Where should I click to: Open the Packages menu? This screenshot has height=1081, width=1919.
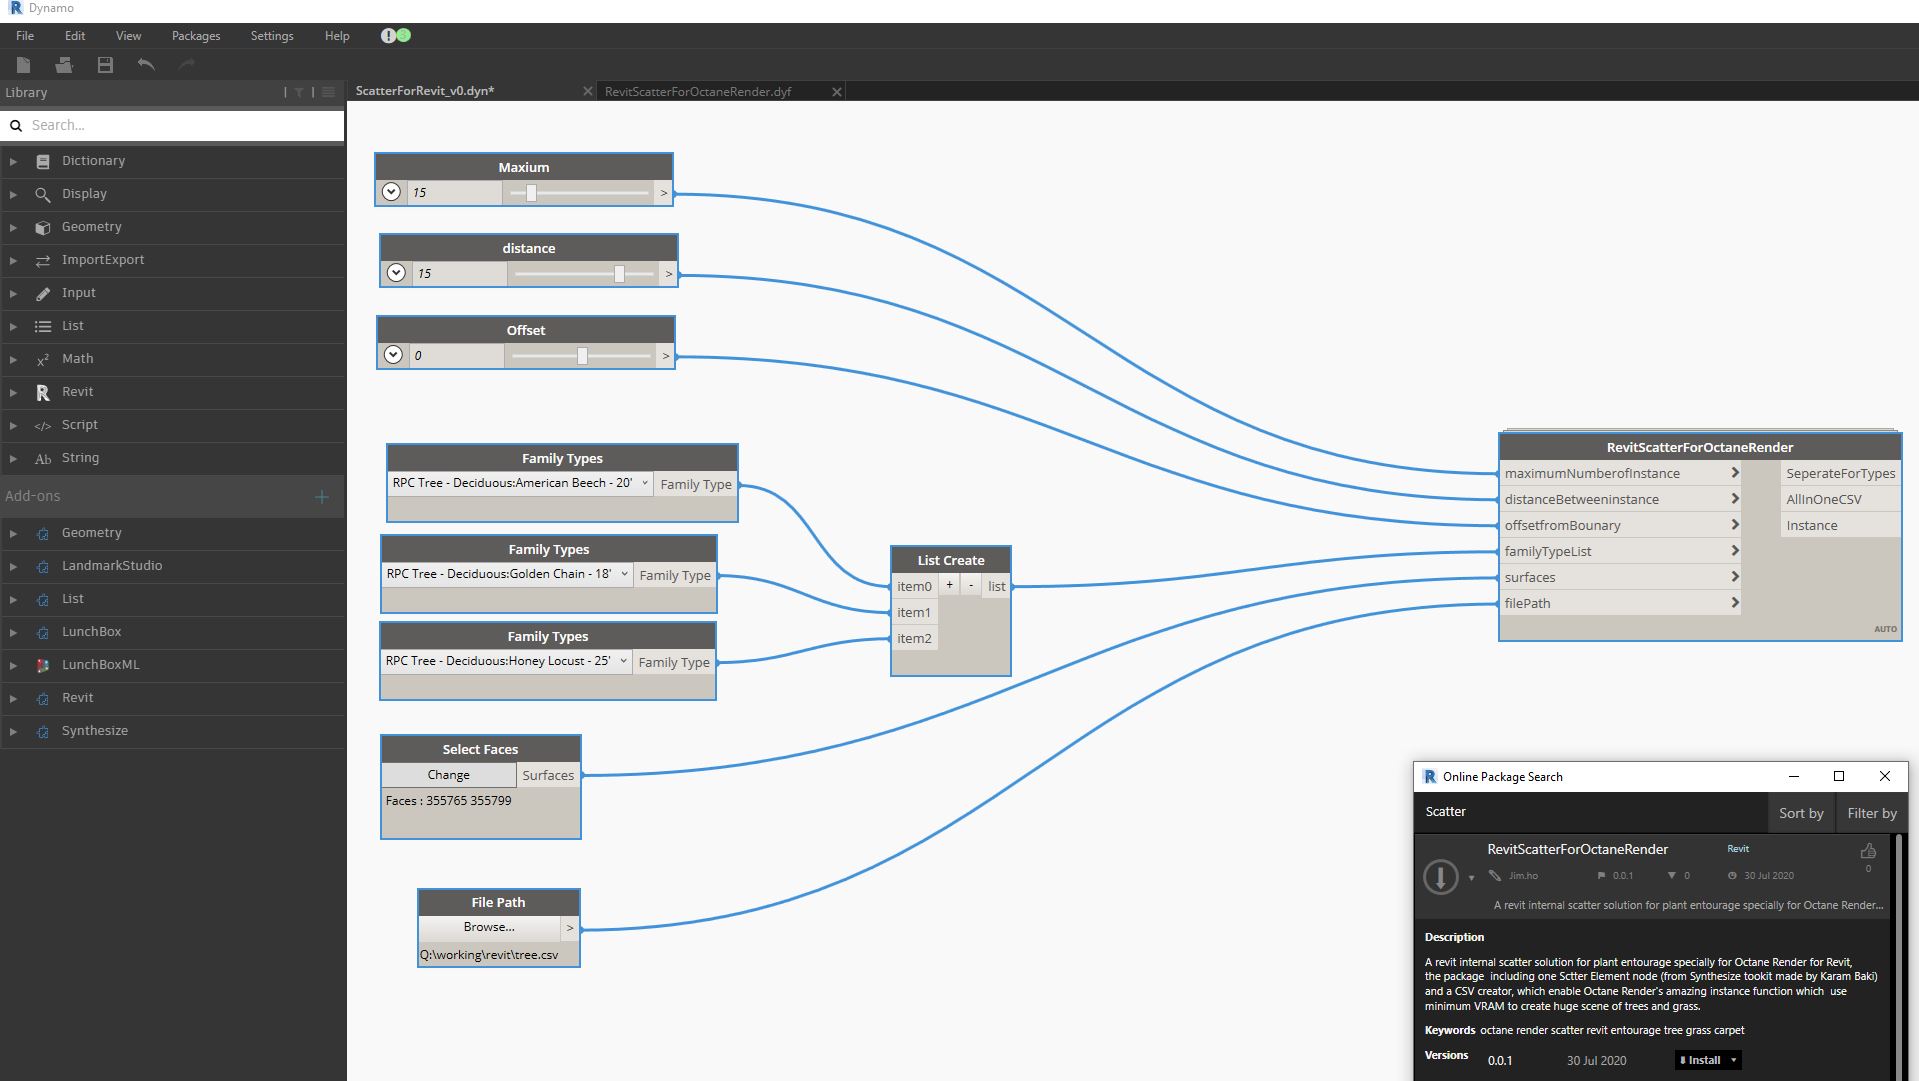pyautogui.click(x=196, y=36)
